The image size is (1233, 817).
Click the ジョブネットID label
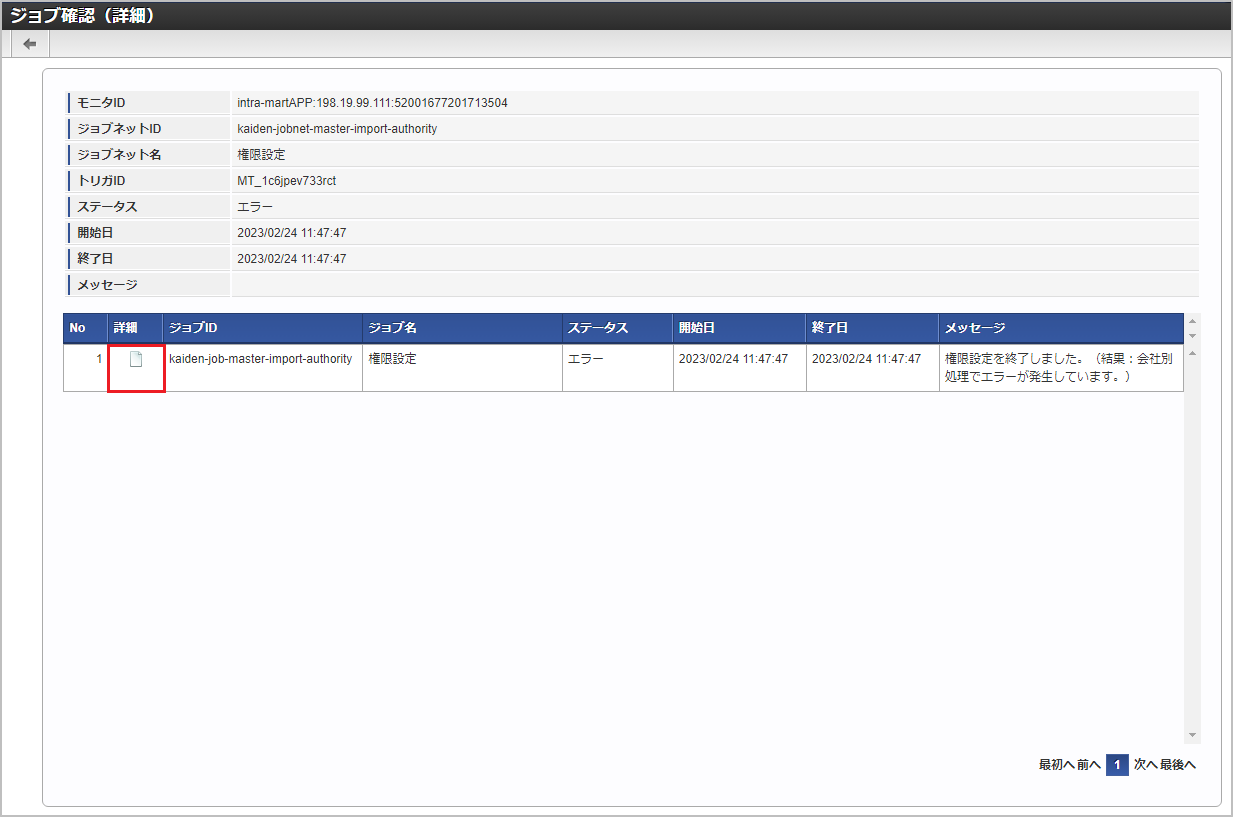(x=119, y=129)
